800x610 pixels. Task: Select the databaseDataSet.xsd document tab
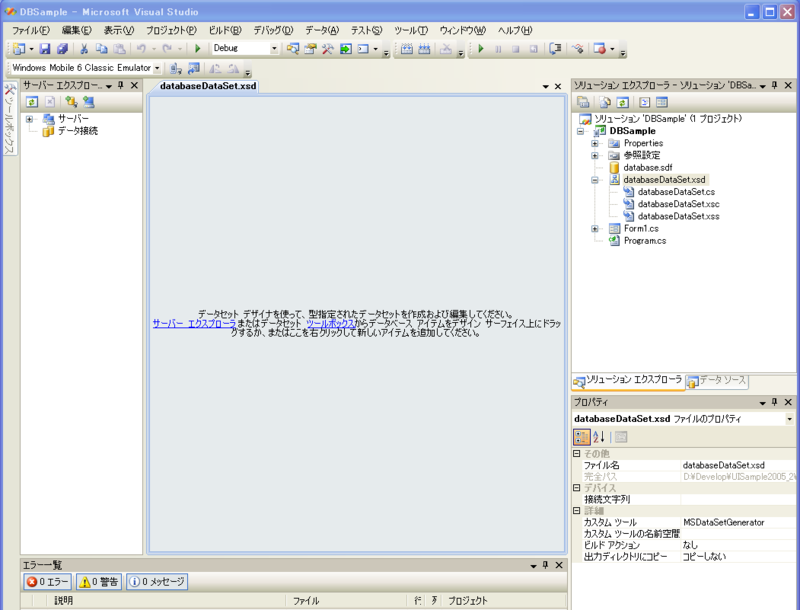[208, 86]
